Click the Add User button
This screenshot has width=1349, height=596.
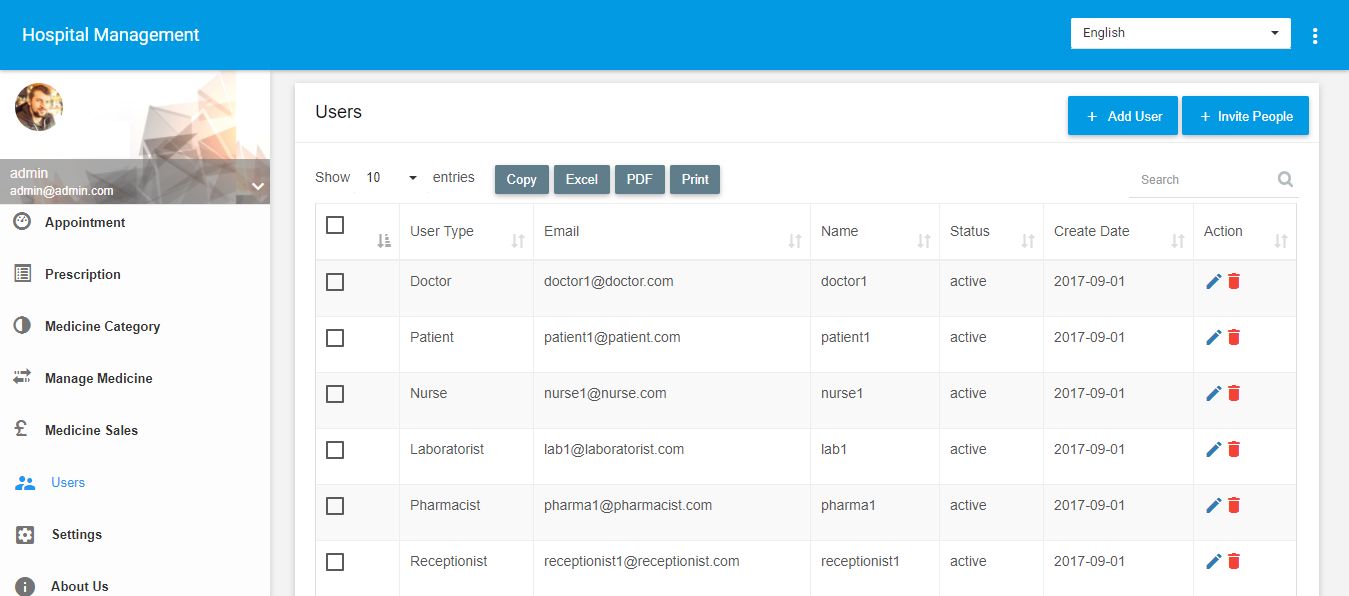1123,116
